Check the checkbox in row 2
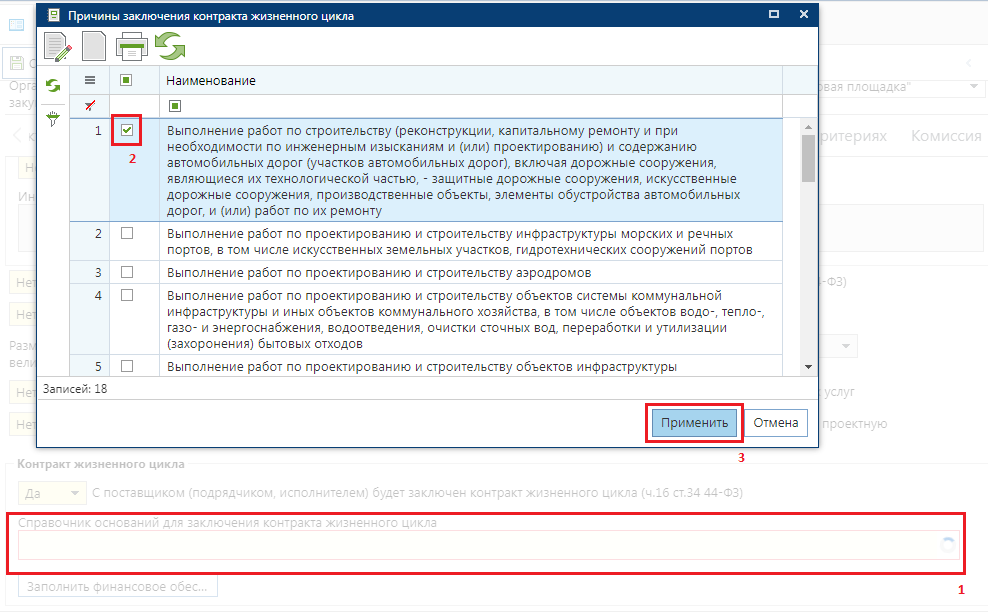This screenshot has height=614, width=988. [x=127, y=233]
